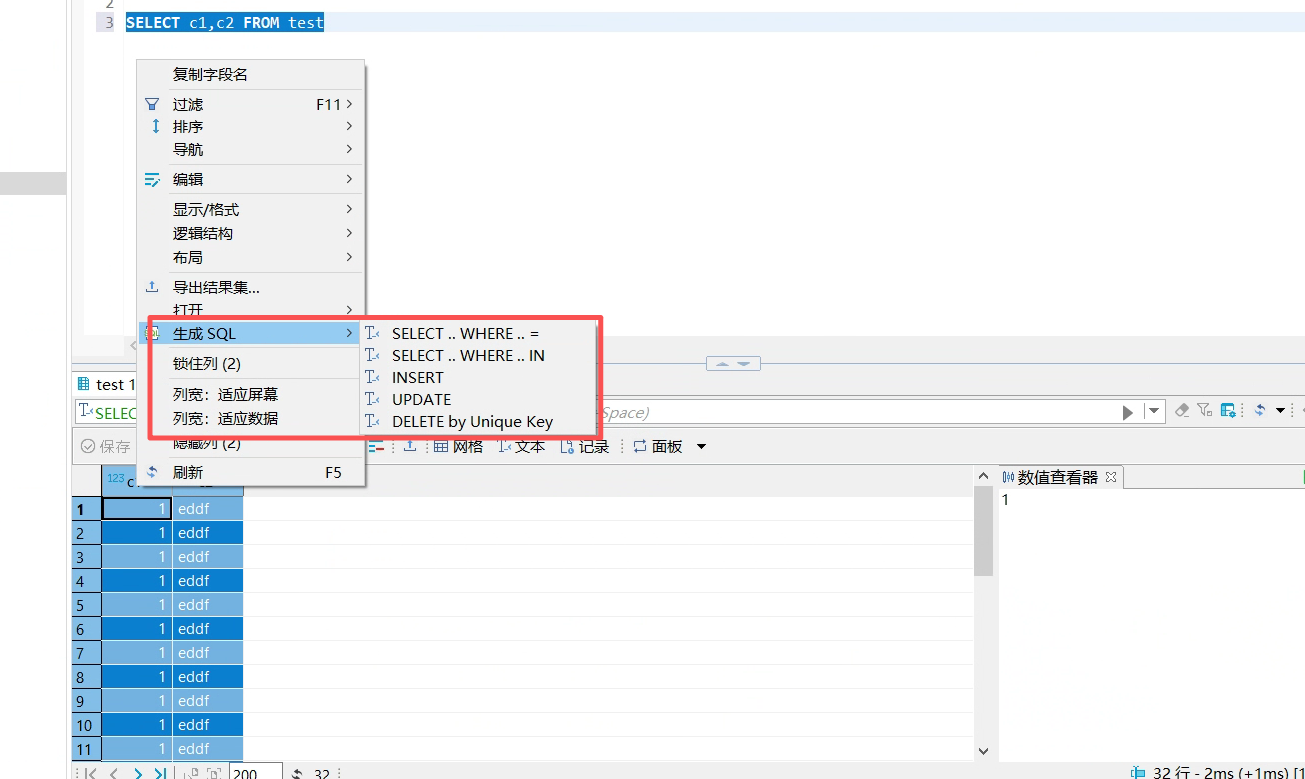The width and height of the screenshot is (1305, 779).
Task: Click the custom filter funnel toolbar icon
Action: point(1204,410)
